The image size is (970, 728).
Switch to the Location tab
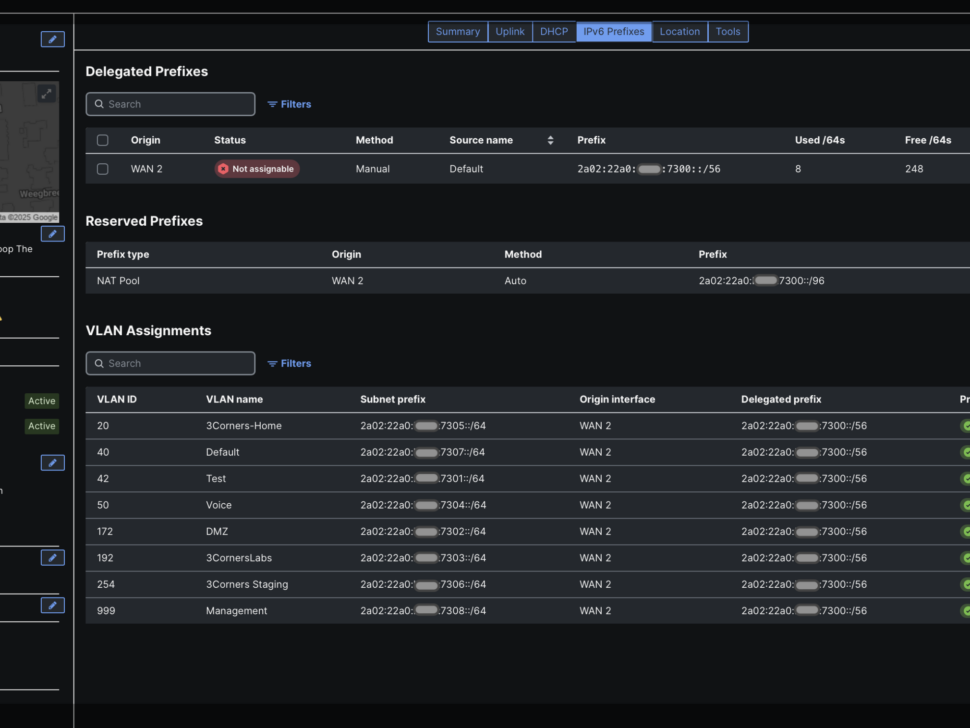pyautogui.click(x=679, y=31)
